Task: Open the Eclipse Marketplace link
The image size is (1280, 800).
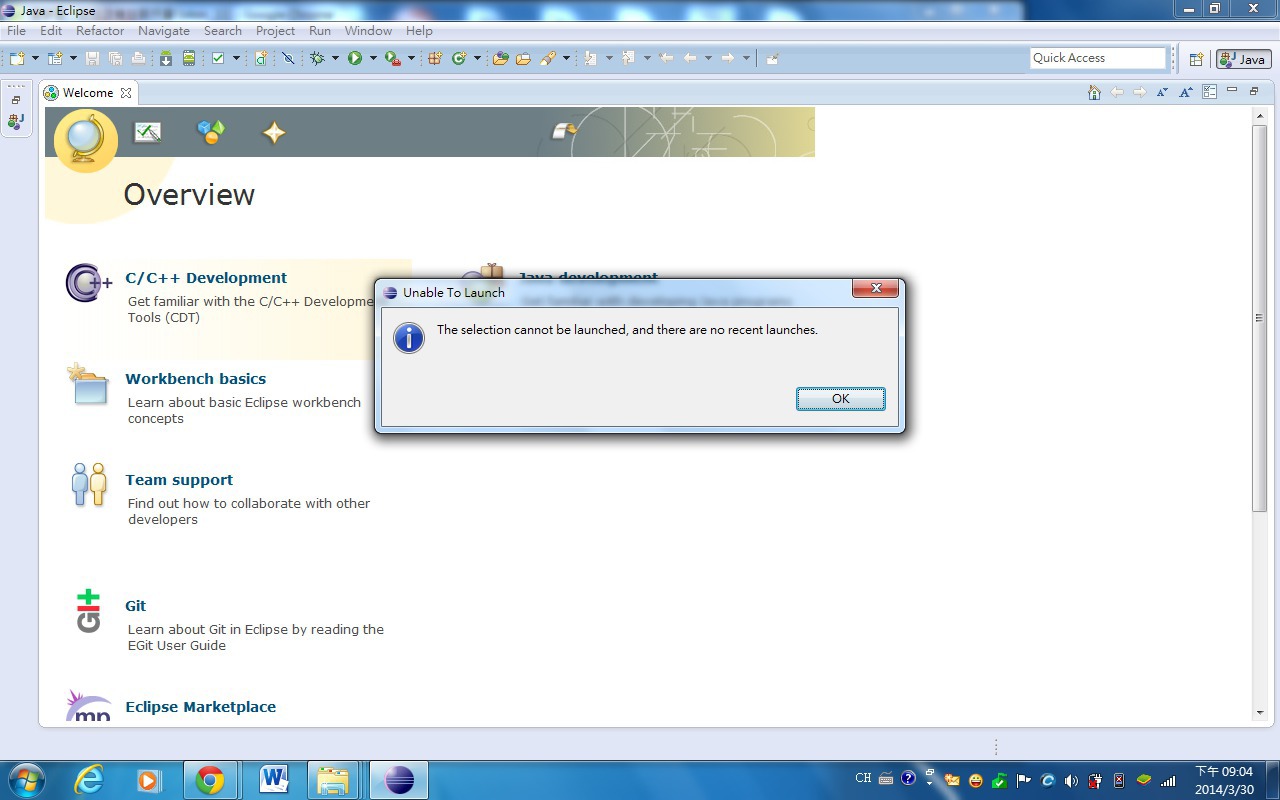Action: (201, 707)
